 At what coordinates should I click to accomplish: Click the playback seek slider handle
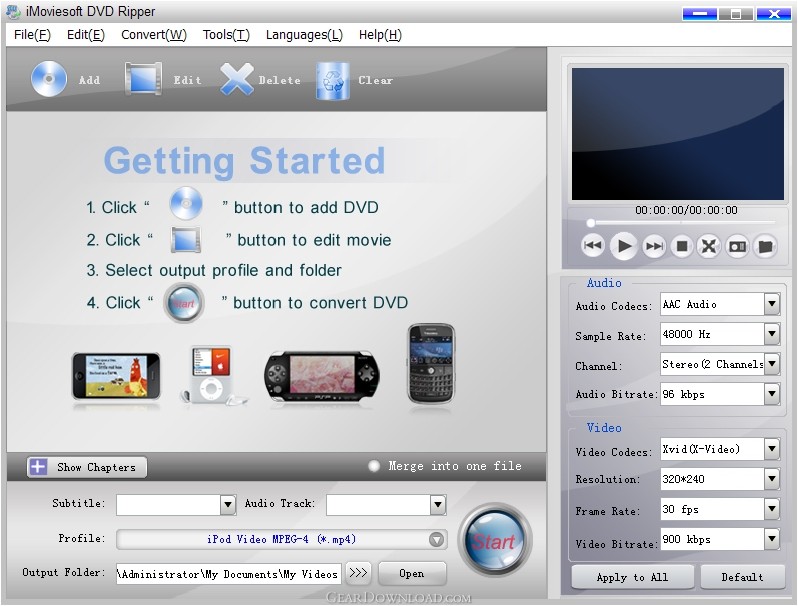(x=590, y=223)
